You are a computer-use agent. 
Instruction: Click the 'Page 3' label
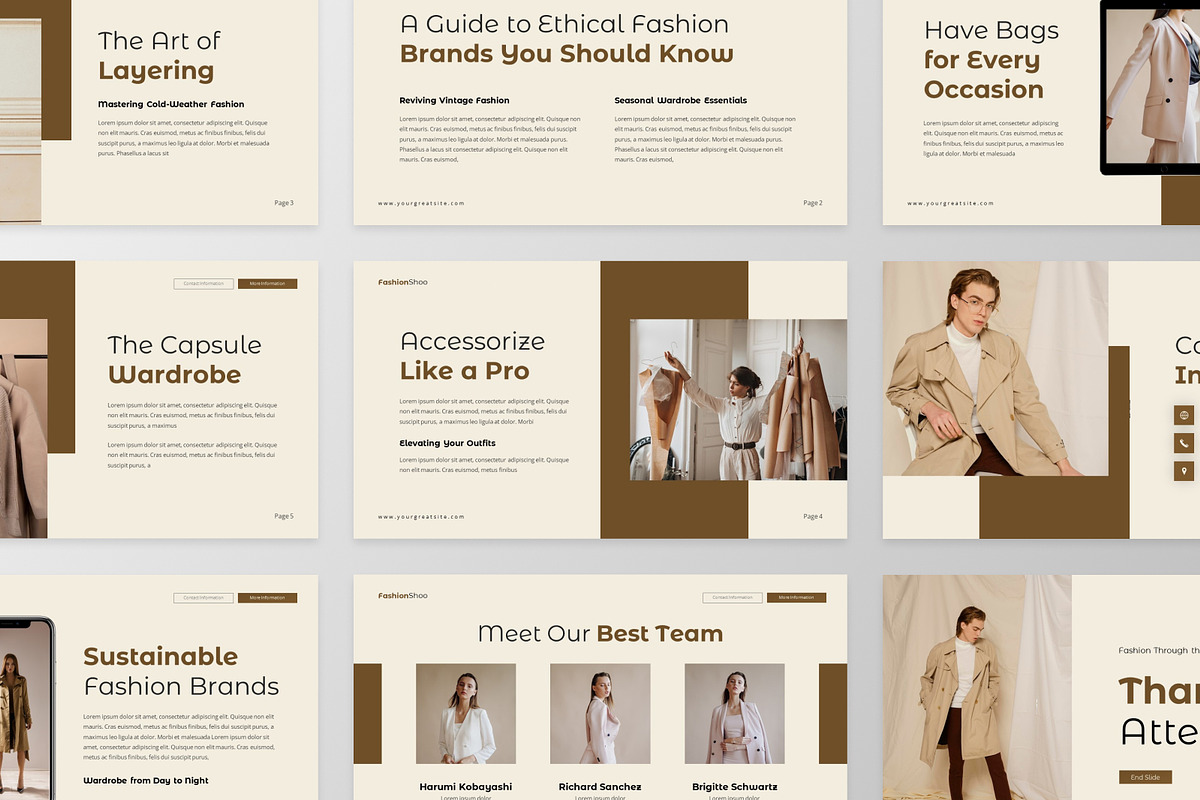284,203
